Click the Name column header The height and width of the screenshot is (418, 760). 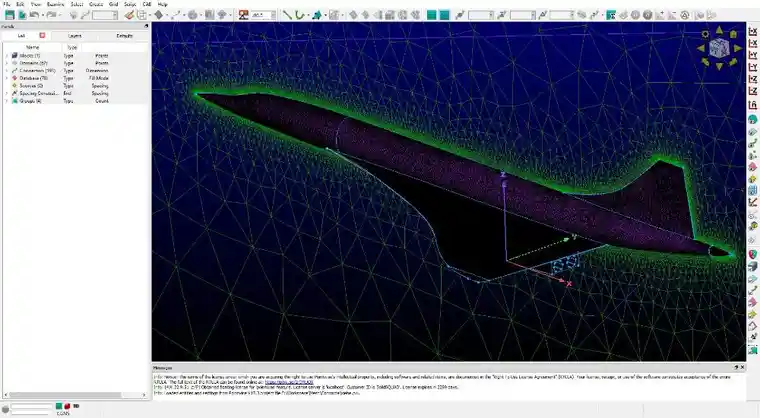(x=32, y=48)
